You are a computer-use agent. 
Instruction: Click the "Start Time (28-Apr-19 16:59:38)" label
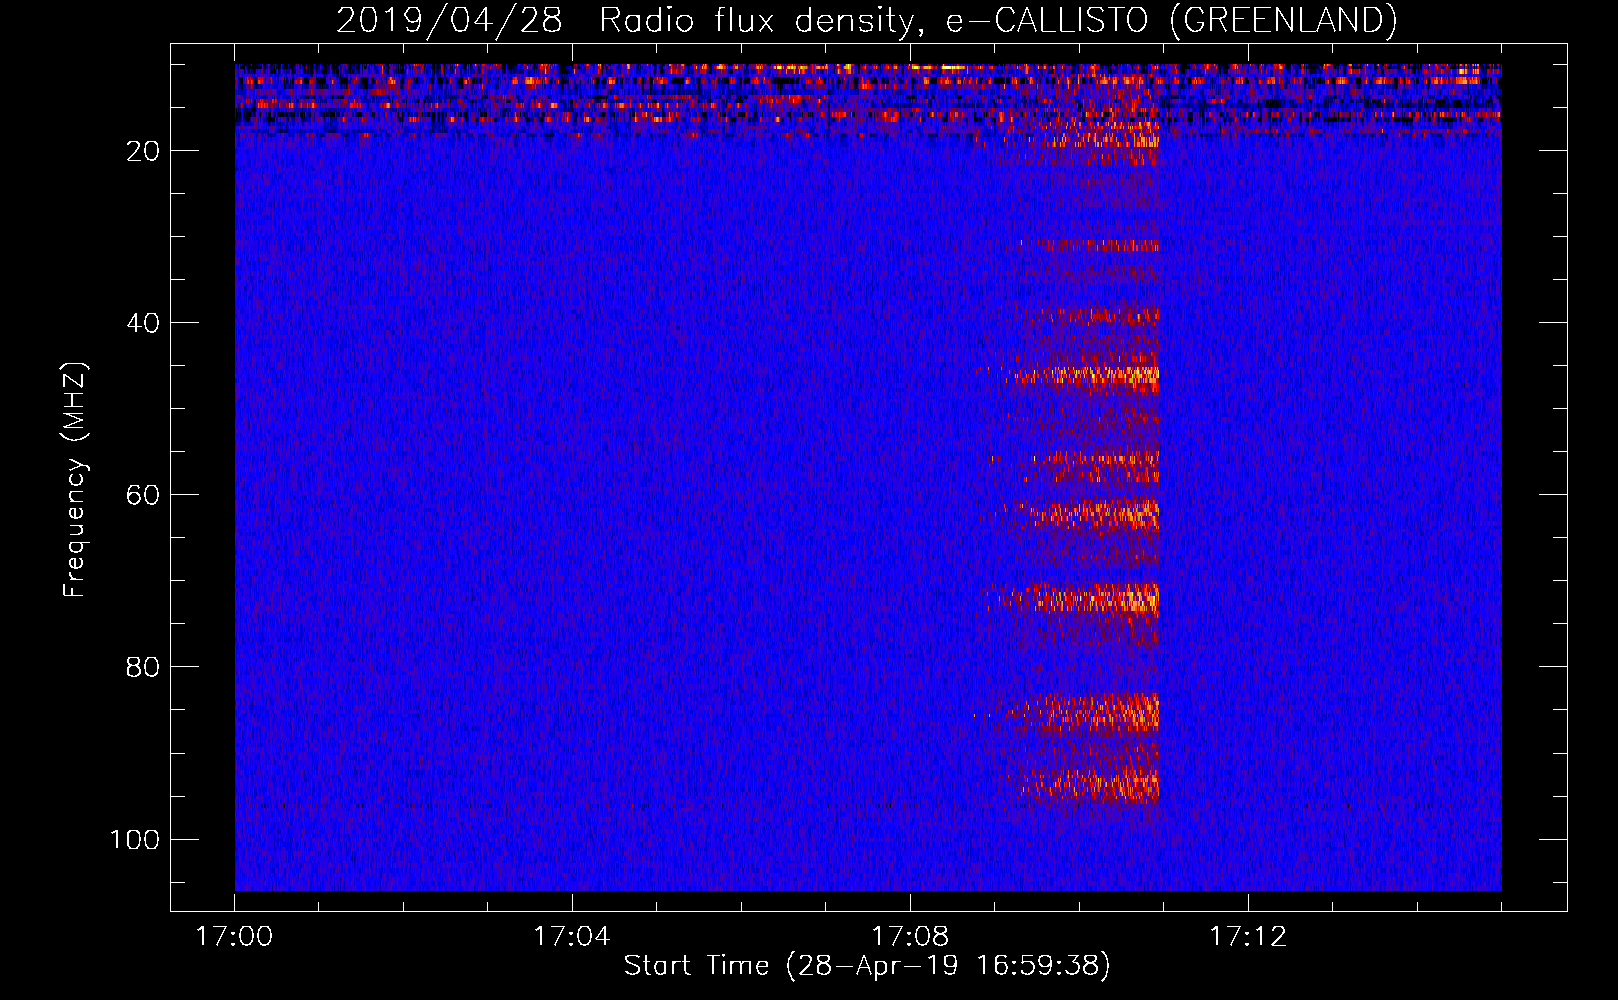point(867,966)
